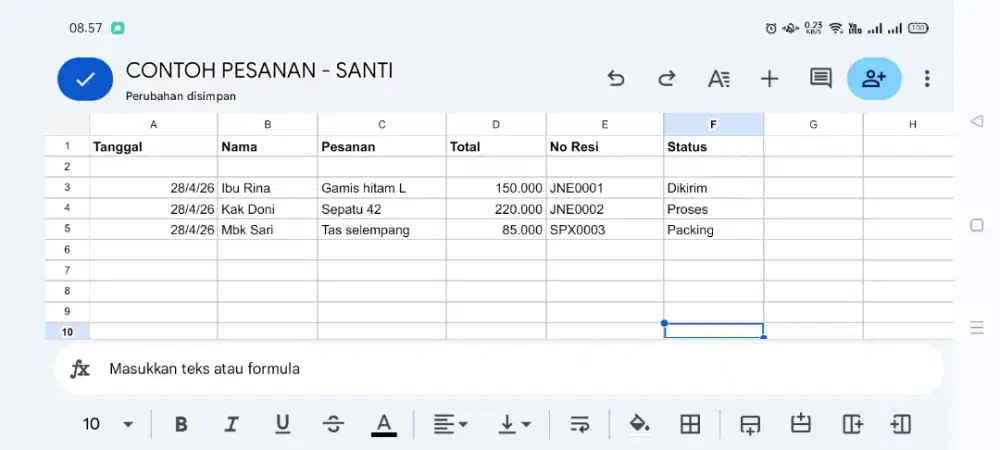The width and height of the screenshot is (1000, 450).
Task: Undo the last change
Action: (615, 78)
